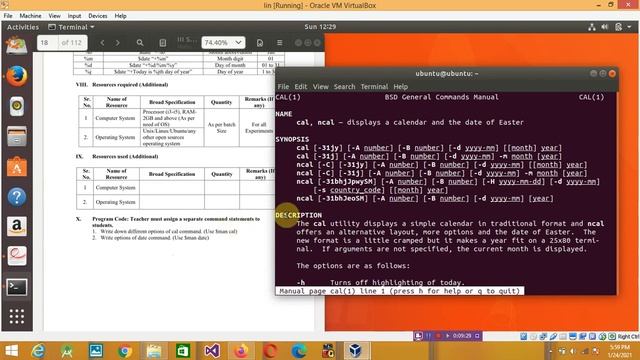This screenshot has height=360, width=640.
Task: Click the network icon in Ubuntu top bar
Action: click(x=592, y=27)
